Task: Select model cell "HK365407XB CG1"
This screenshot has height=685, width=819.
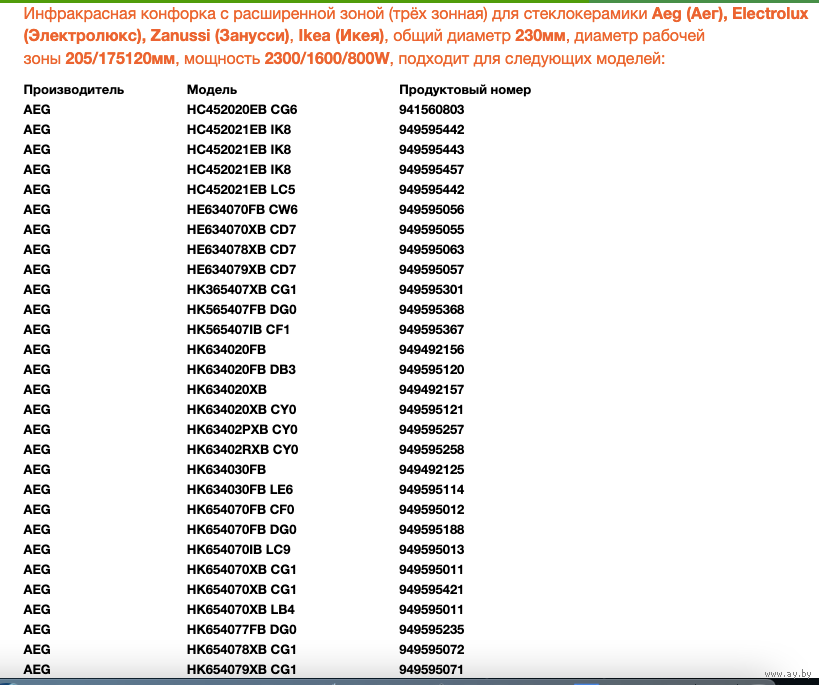Action: point(241,289)
